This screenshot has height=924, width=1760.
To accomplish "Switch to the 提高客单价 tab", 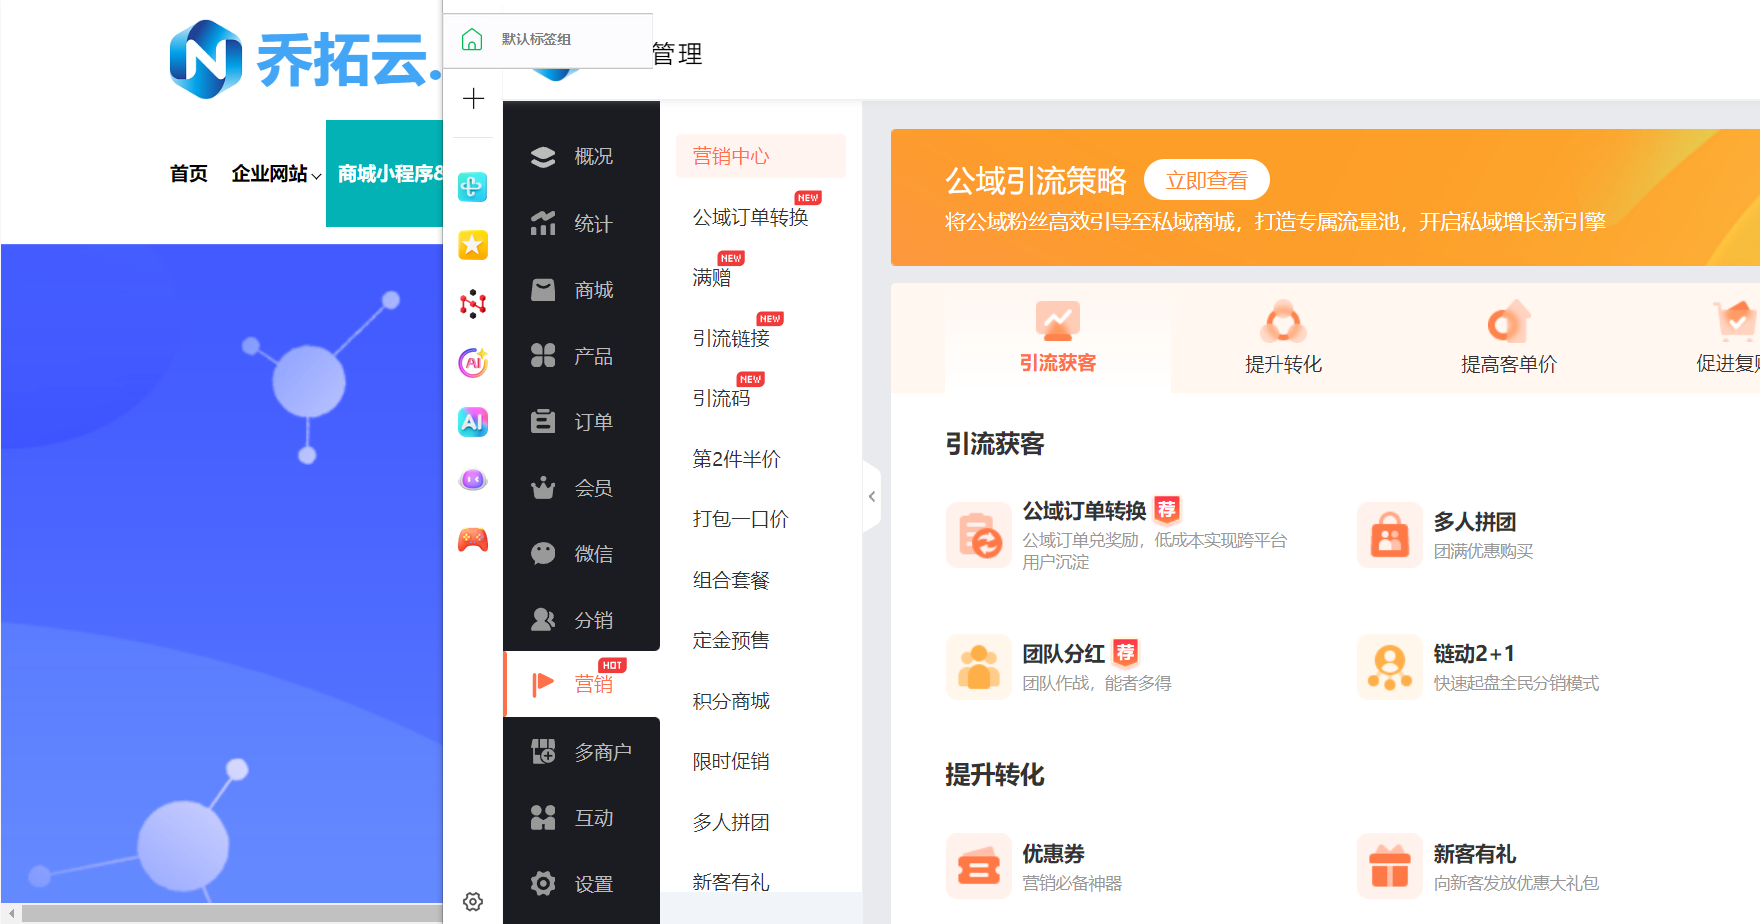I will click(x=1508, y=338).
